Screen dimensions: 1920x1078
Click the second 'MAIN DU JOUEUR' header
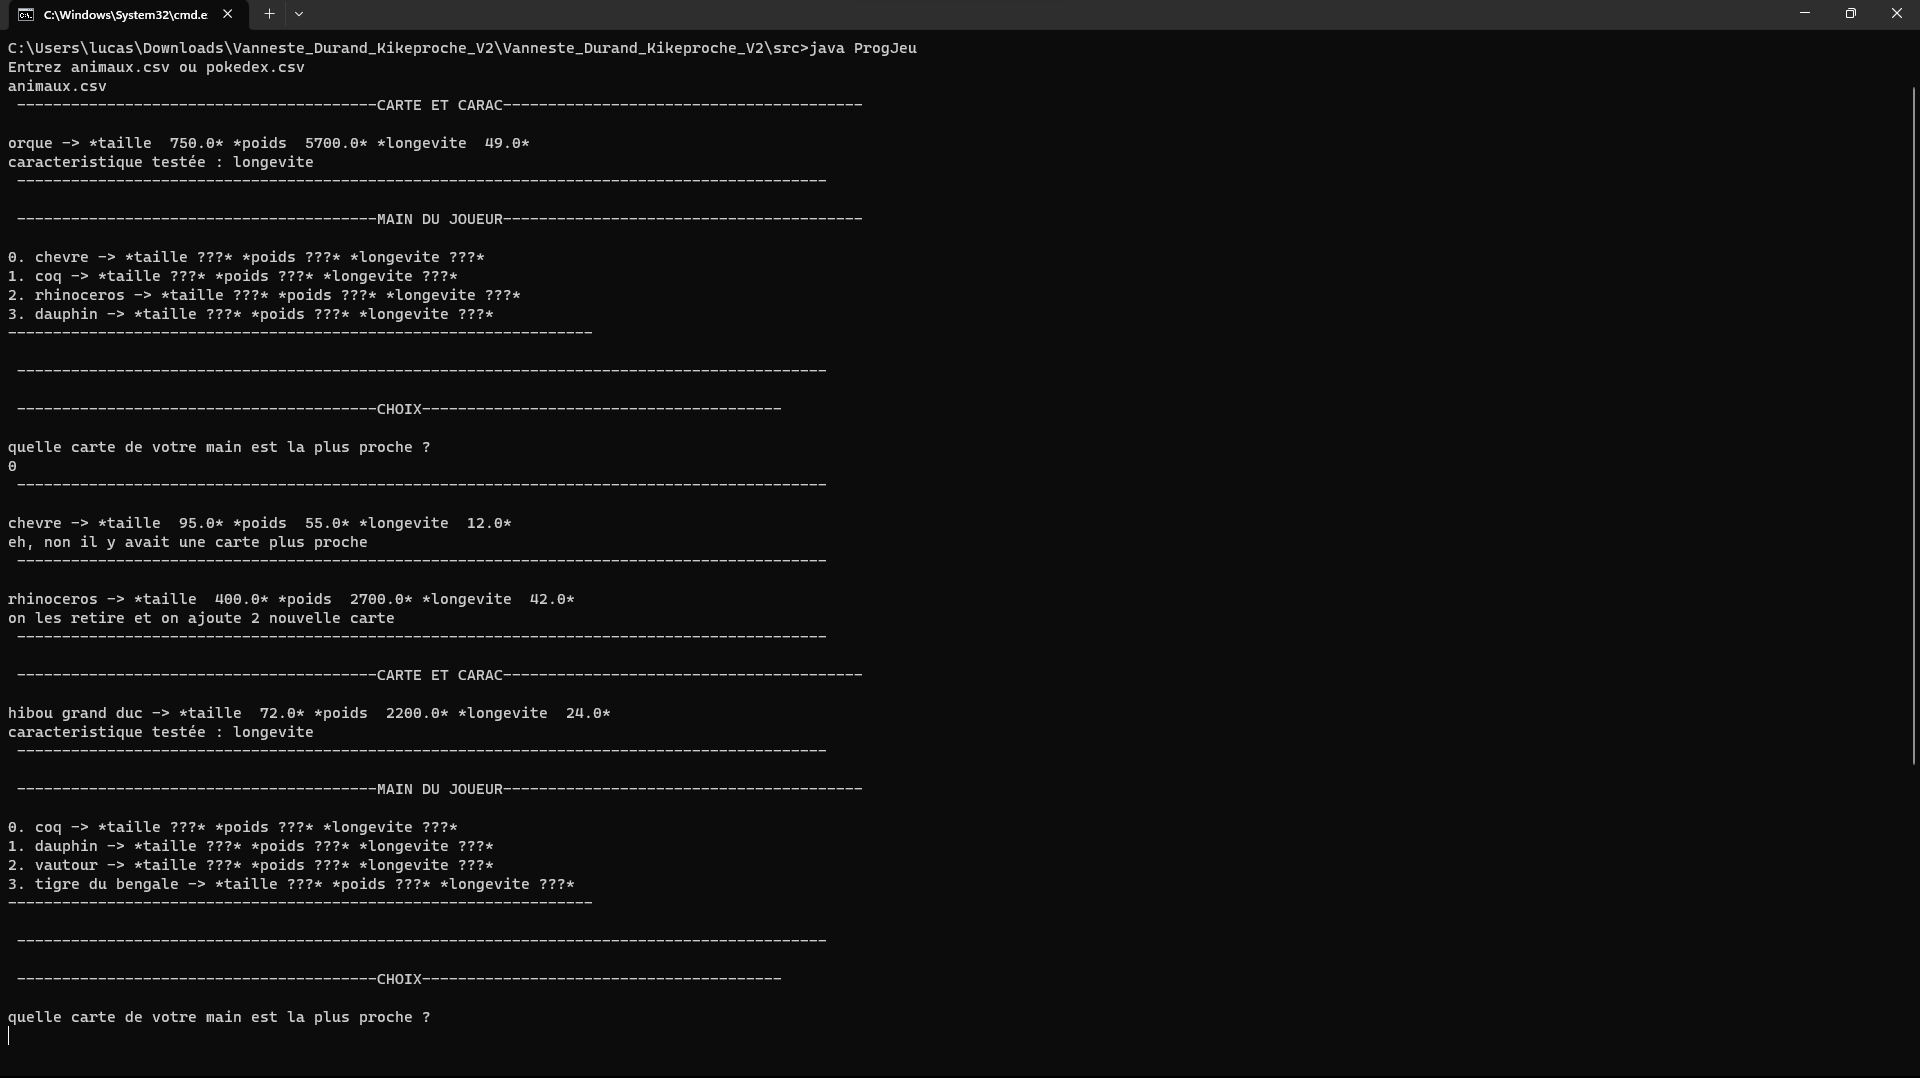(x=439, y=789)
